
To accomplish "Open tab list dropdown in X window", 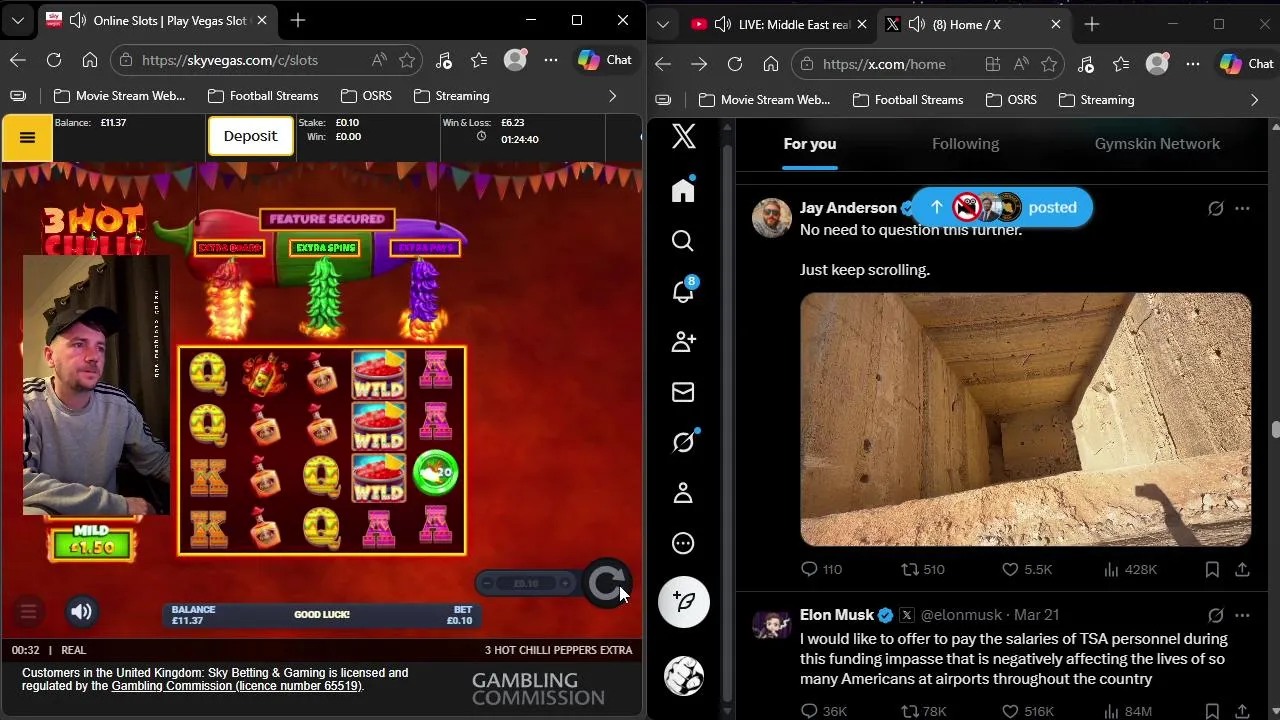I will pos(663,24).
